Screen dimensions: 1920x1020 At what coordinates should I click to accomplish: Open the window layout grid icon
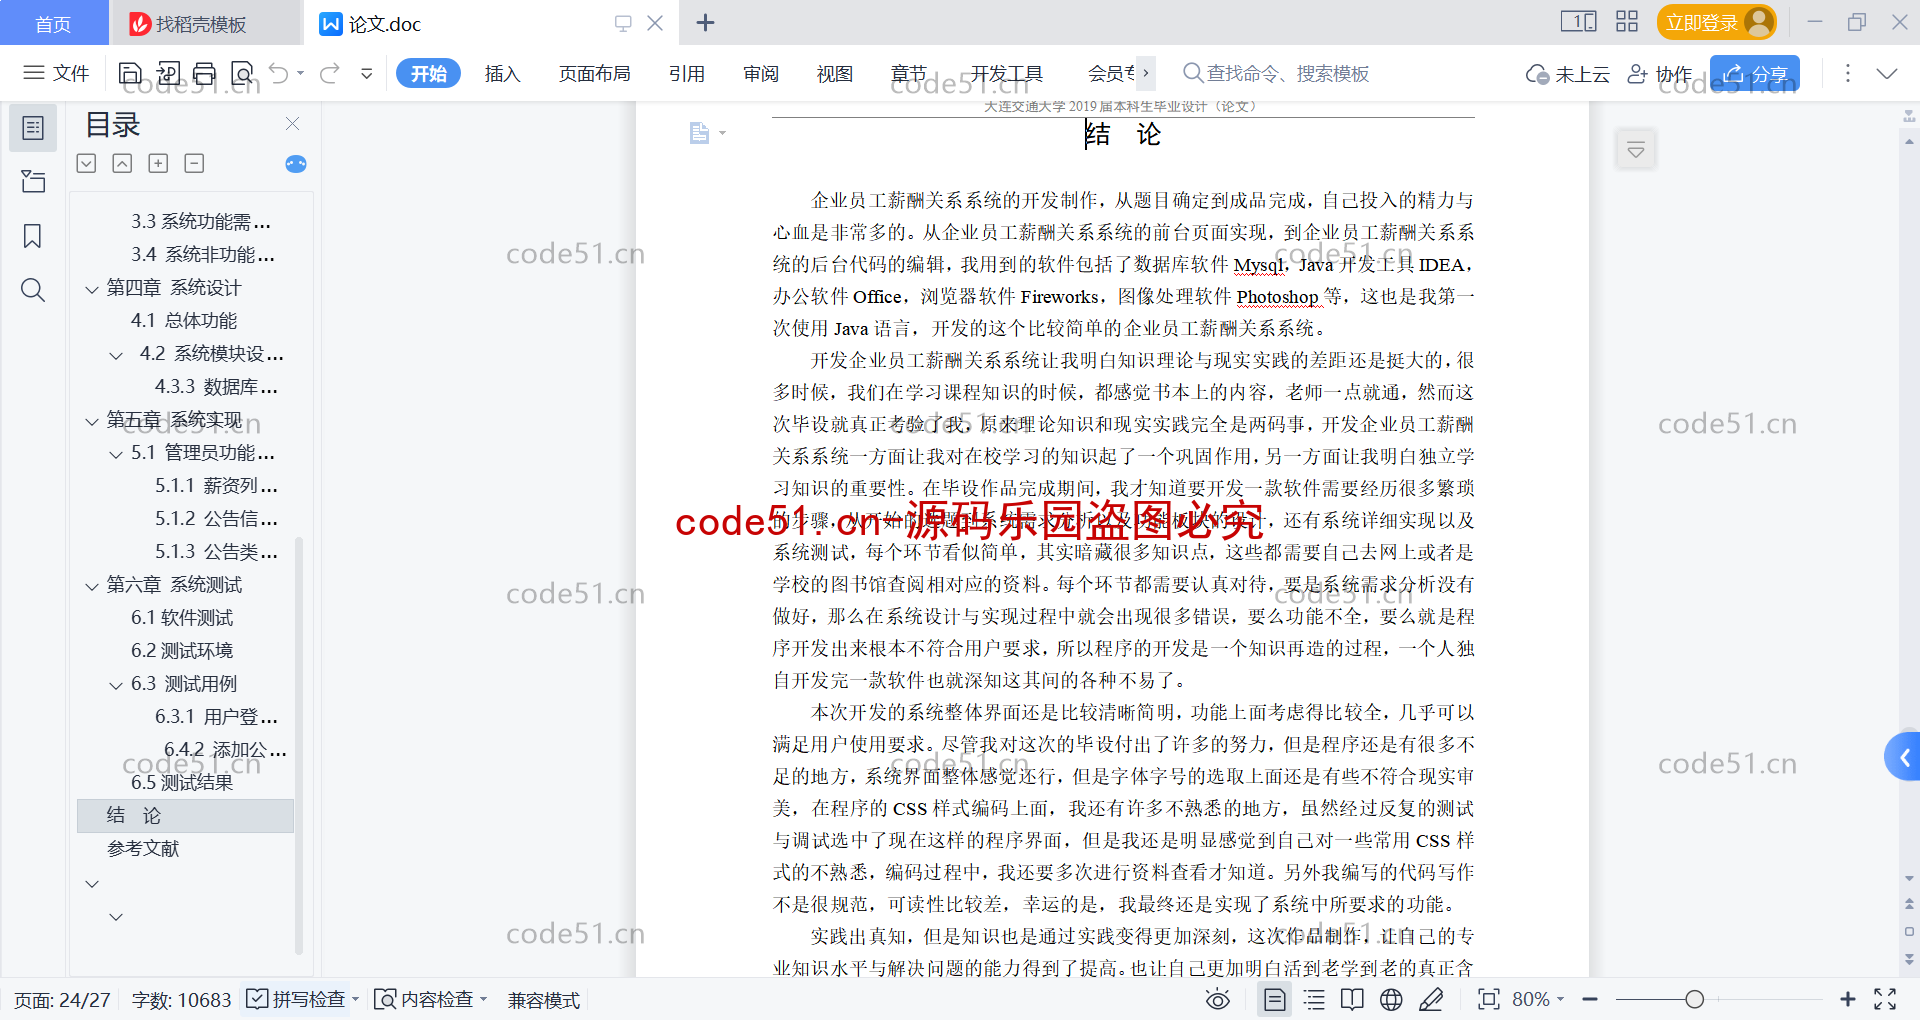pos(1627,22)
